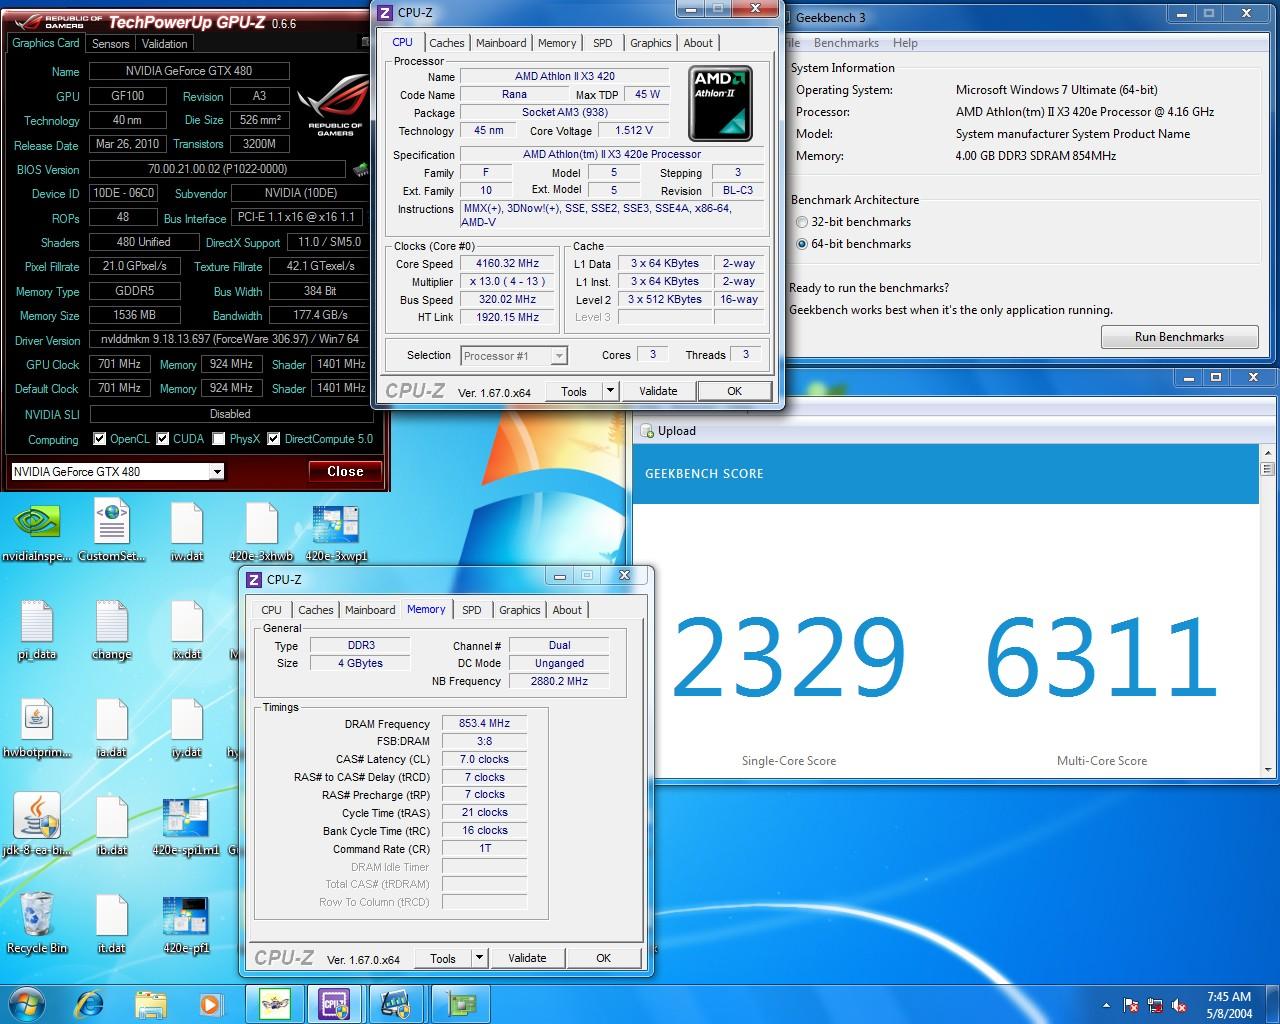Image resolution: width=1280 pixels, height=1024 pixels.
Task: Open Windows Explorer from taskbar
Action: [150, 1003]
